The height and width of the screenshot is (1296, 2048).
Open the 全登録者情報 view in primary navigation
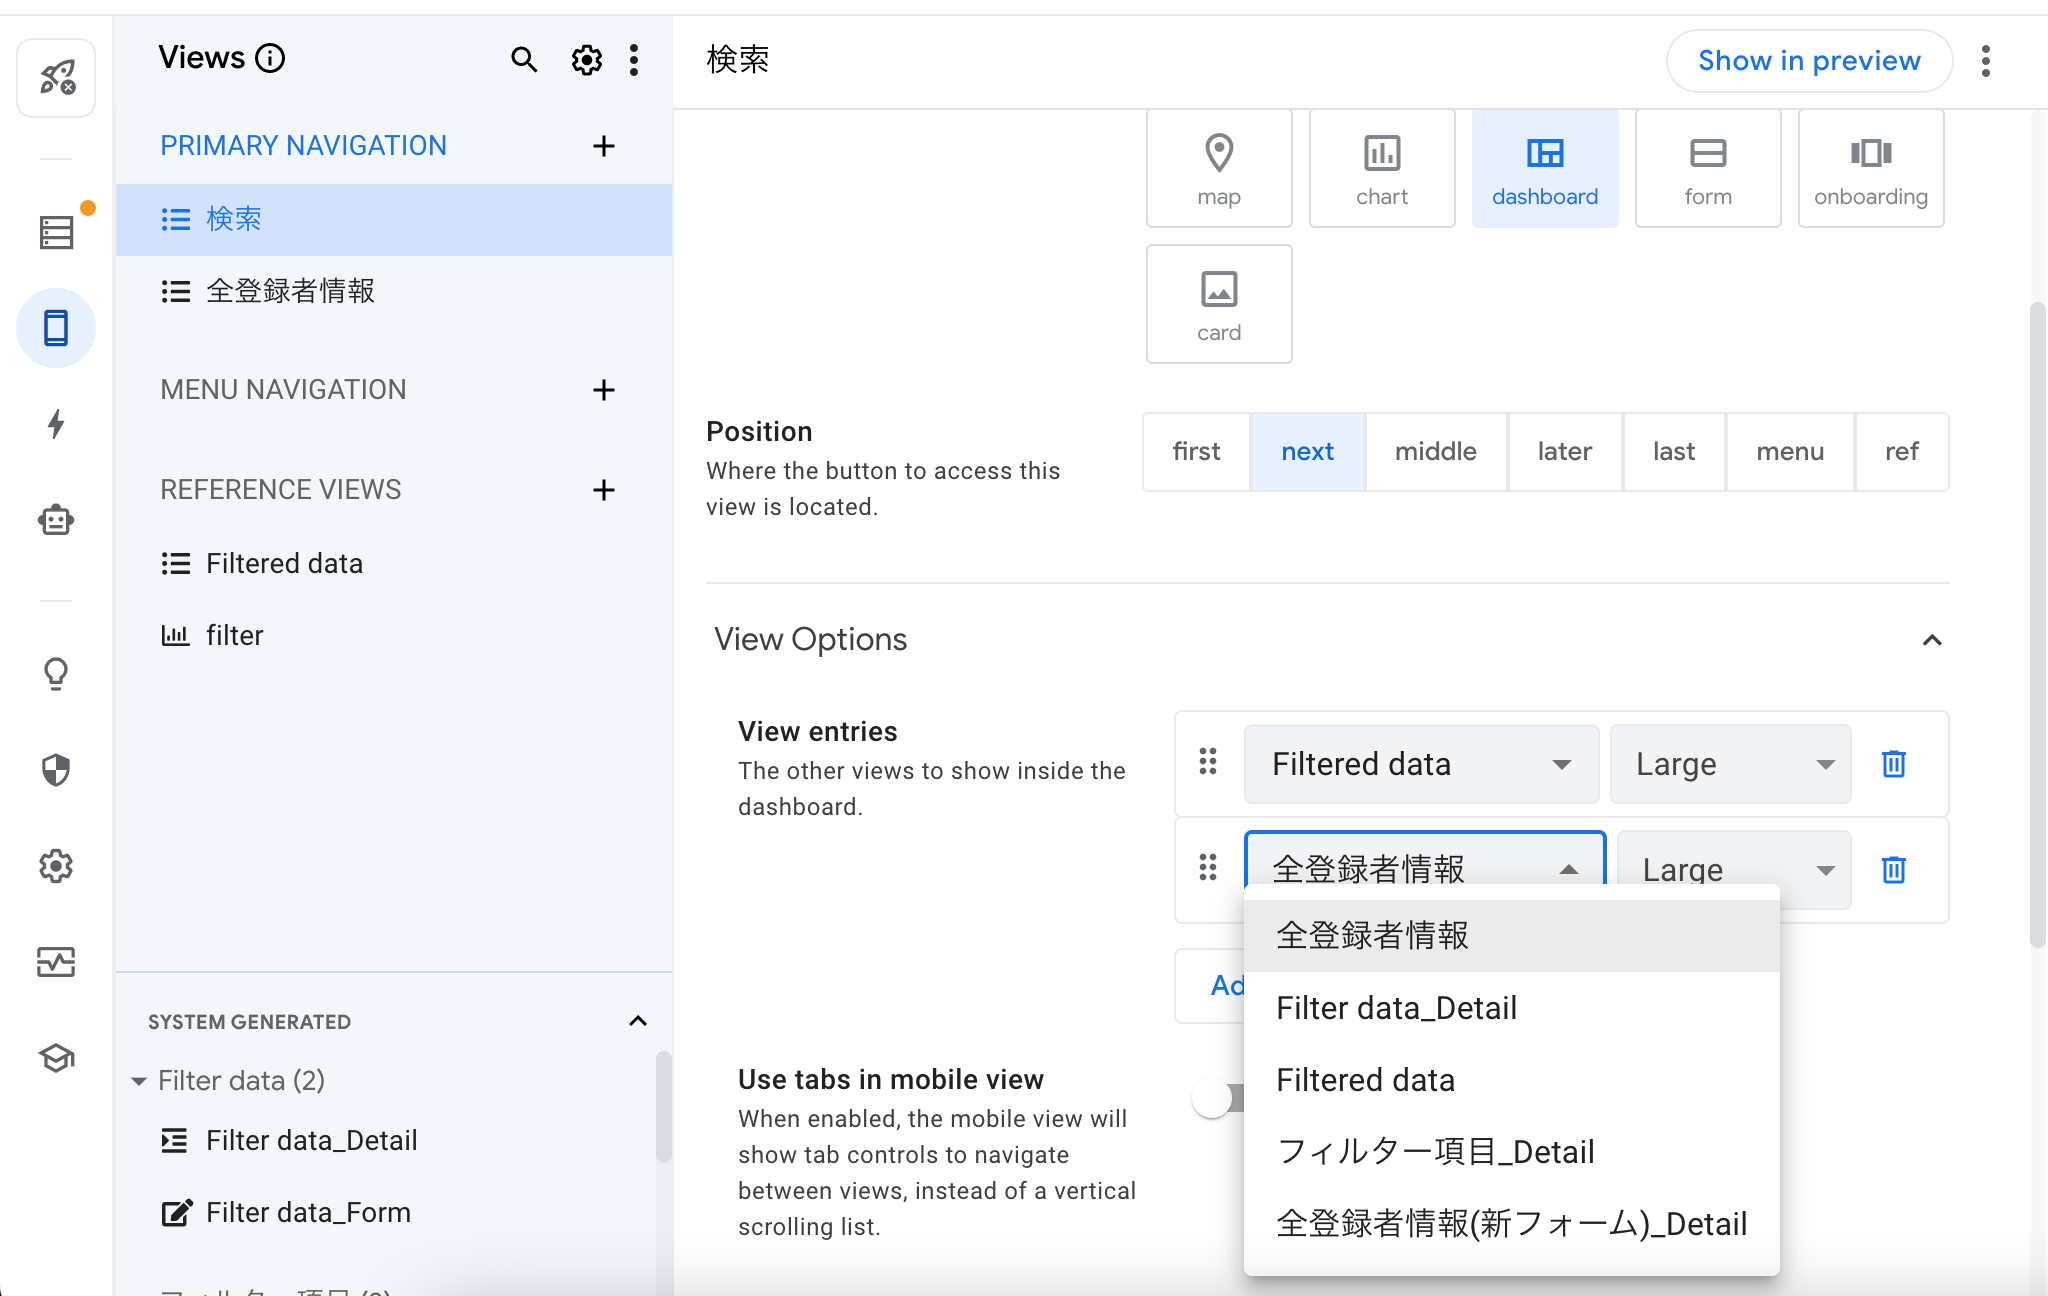tap(290, 291)
